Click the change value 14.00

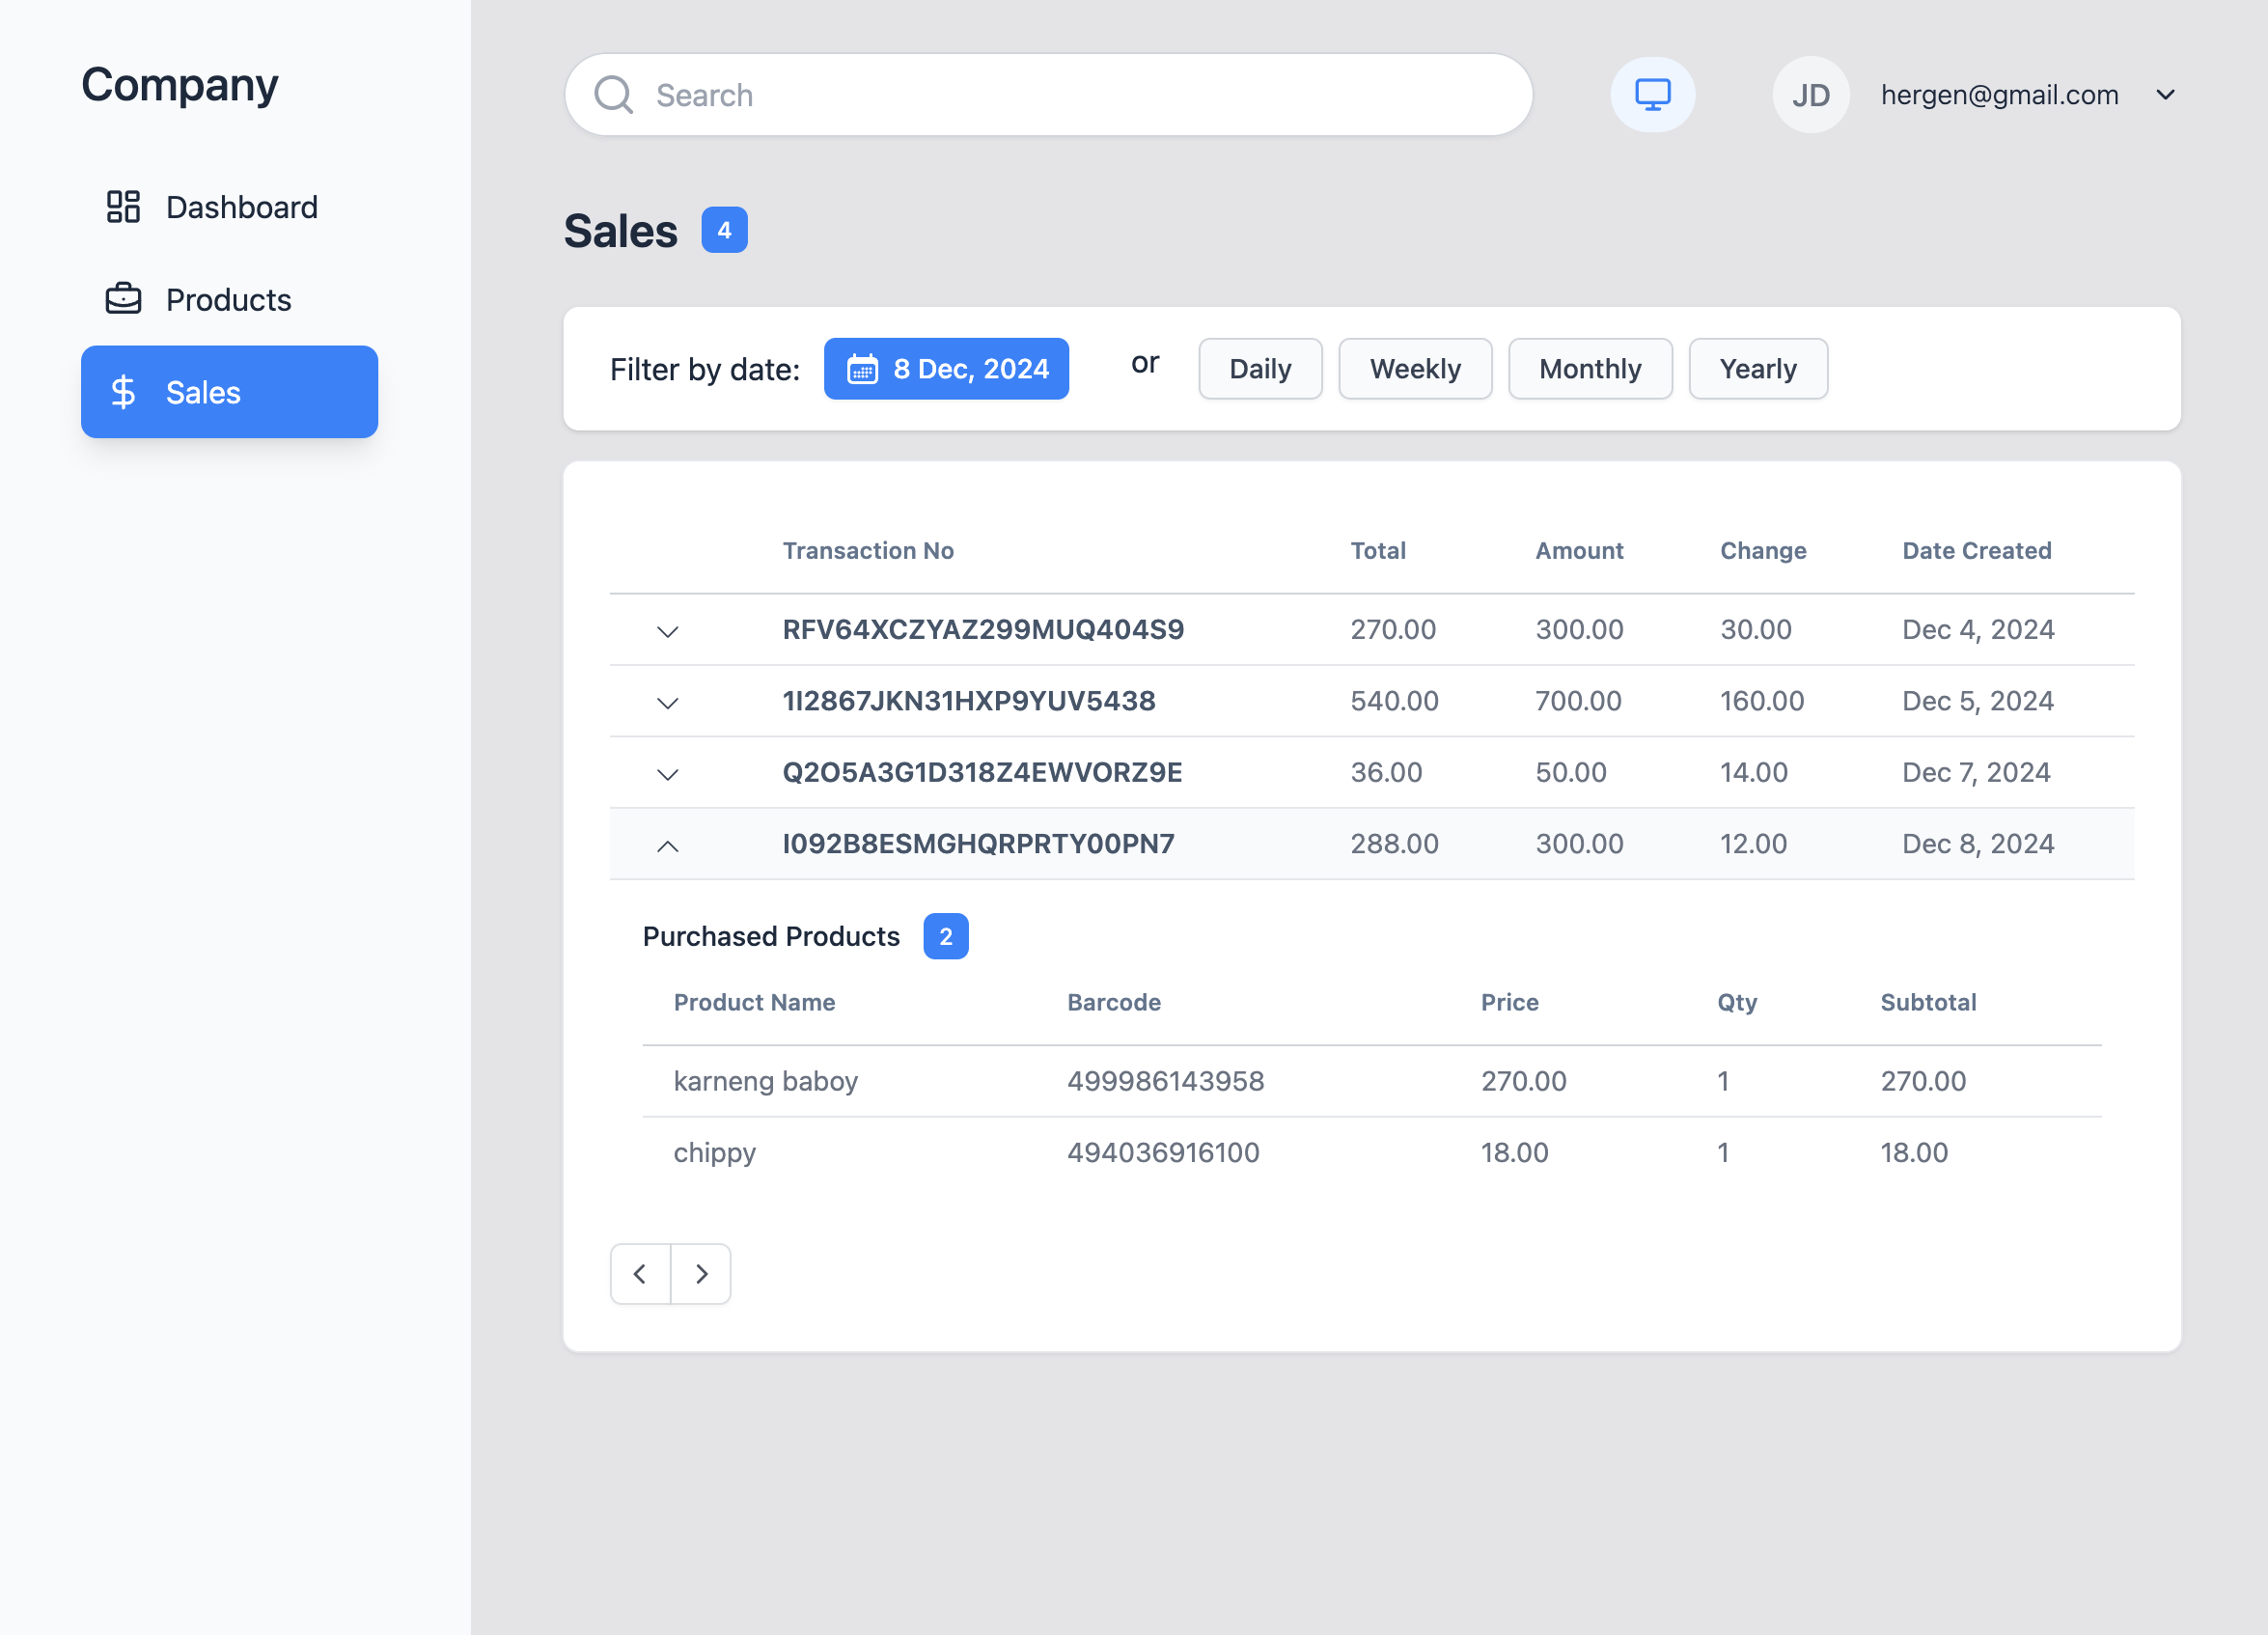(x=1753, y=772)
